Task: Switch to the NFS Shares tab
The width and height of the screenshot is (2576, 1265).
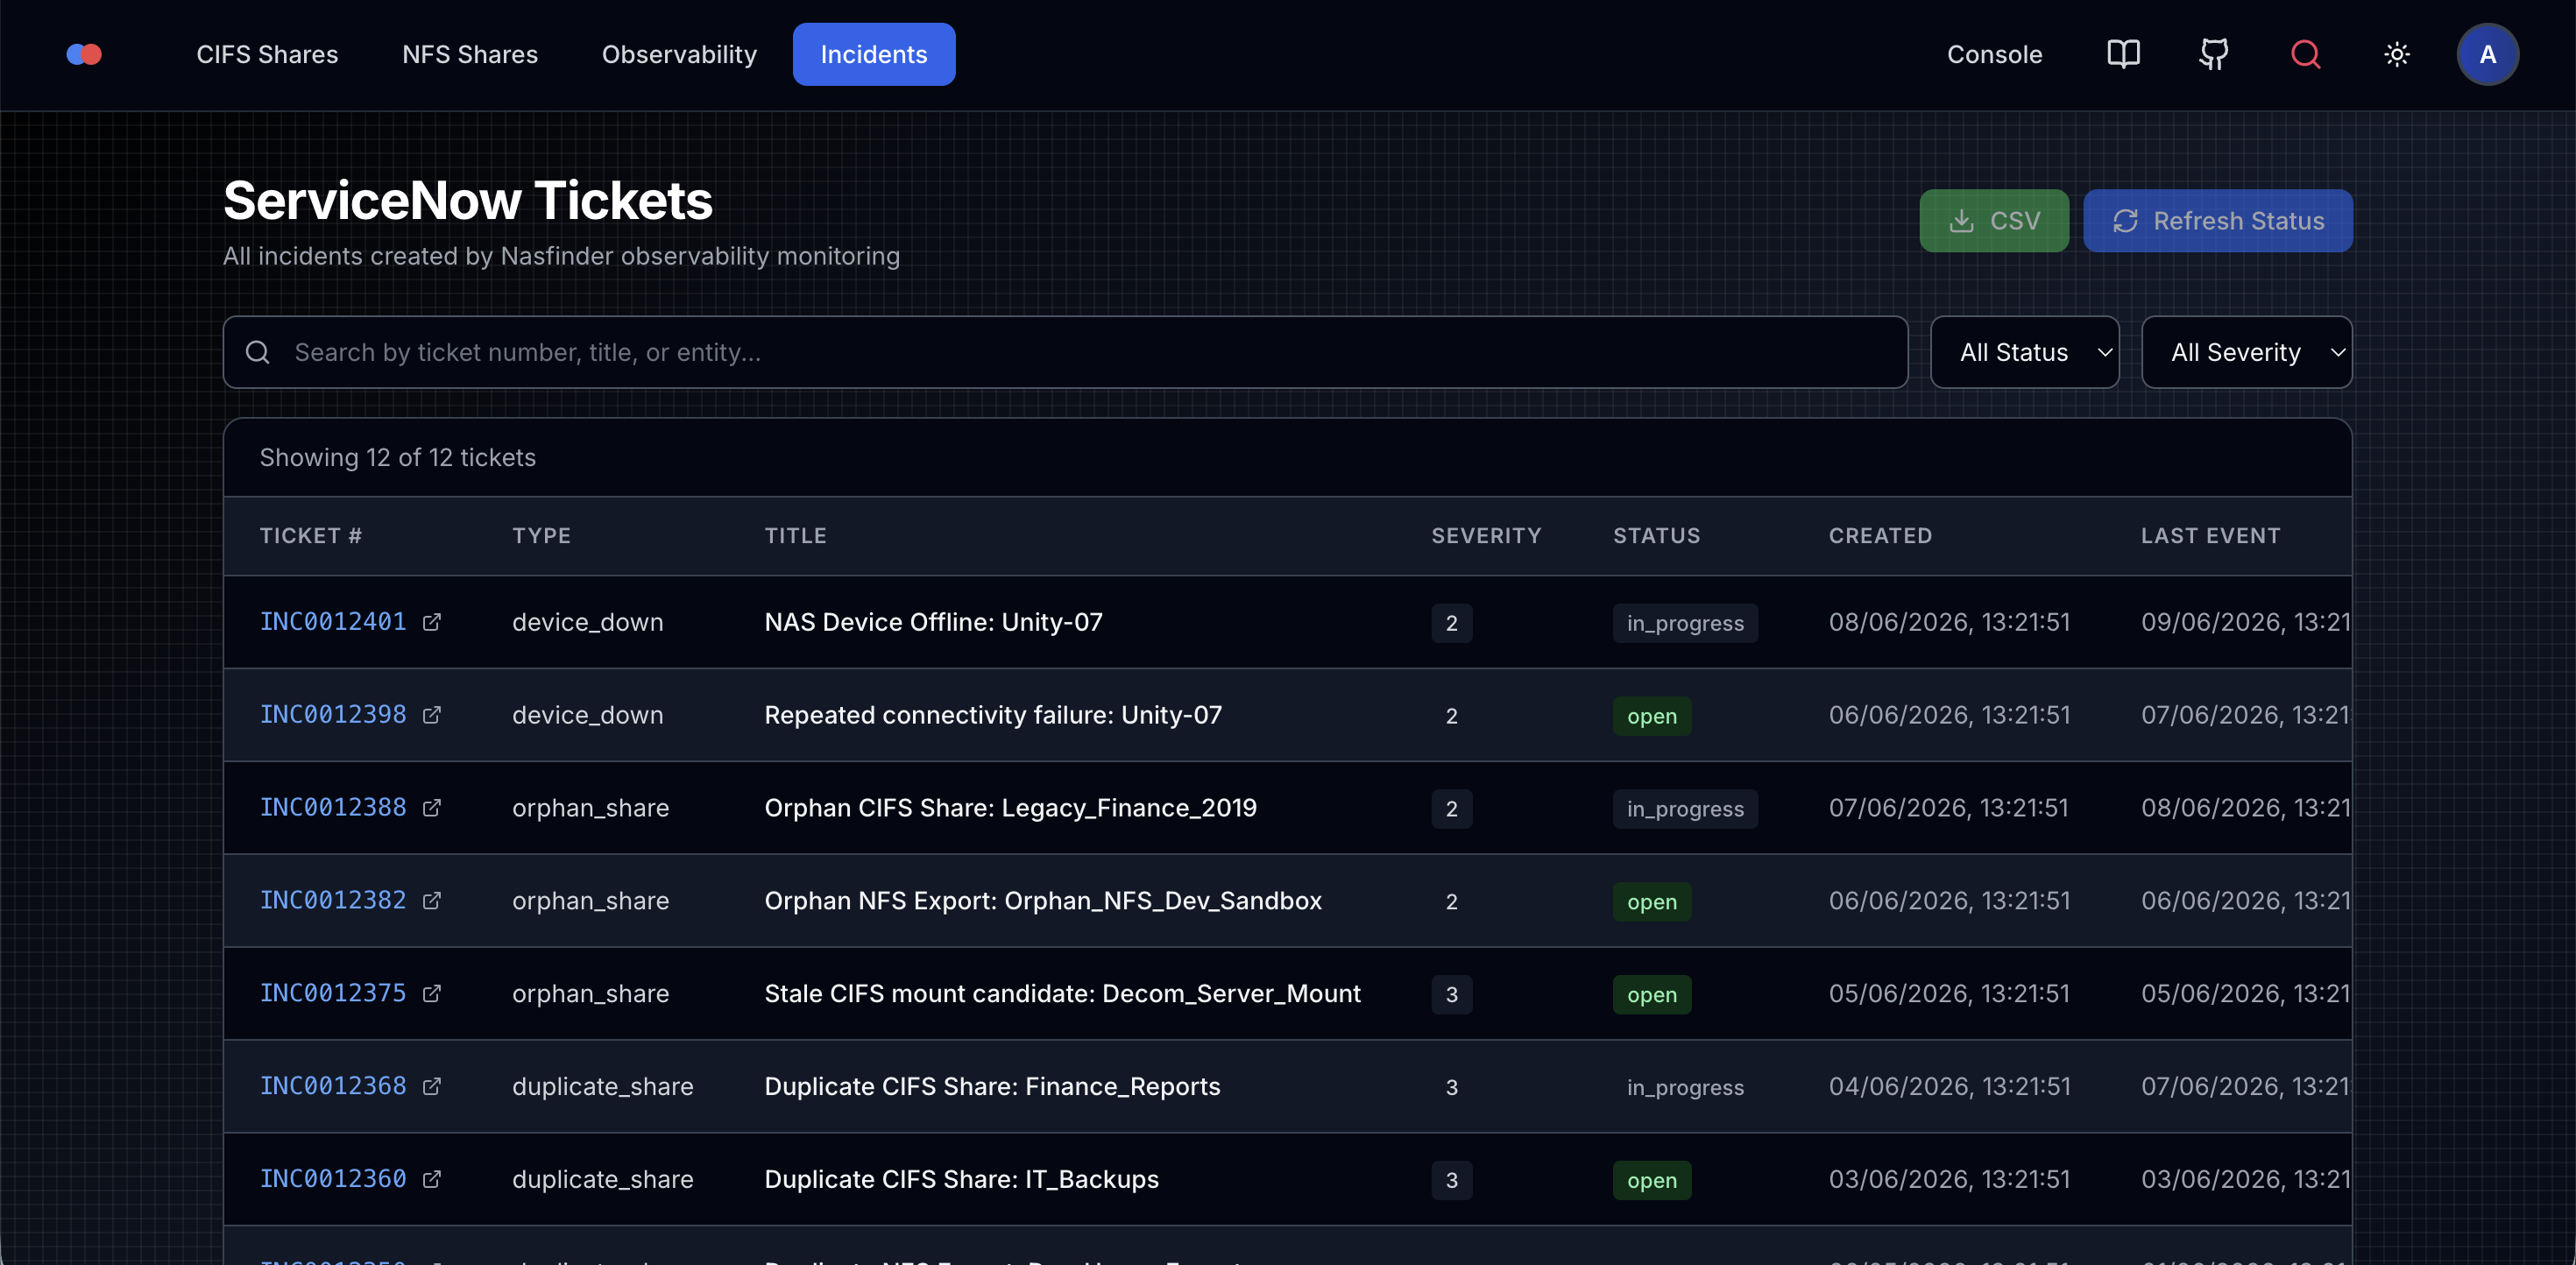Action: [470, 54]
